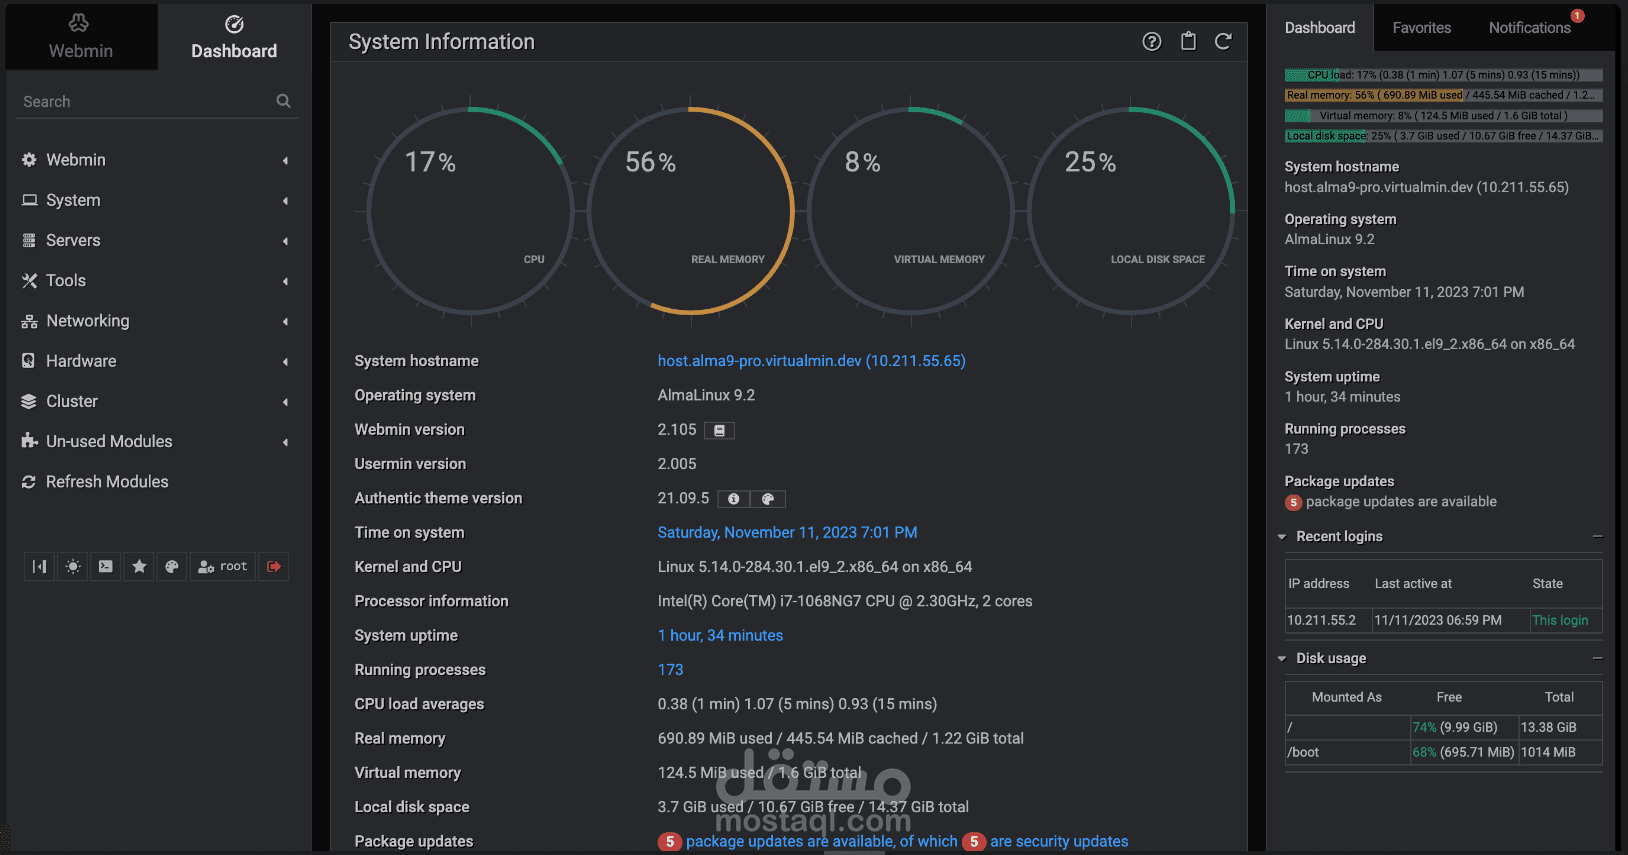Click 'package updates are available' in right panel
The height and width of the screenshot is (855, 1628).
tap(1401, 502)
